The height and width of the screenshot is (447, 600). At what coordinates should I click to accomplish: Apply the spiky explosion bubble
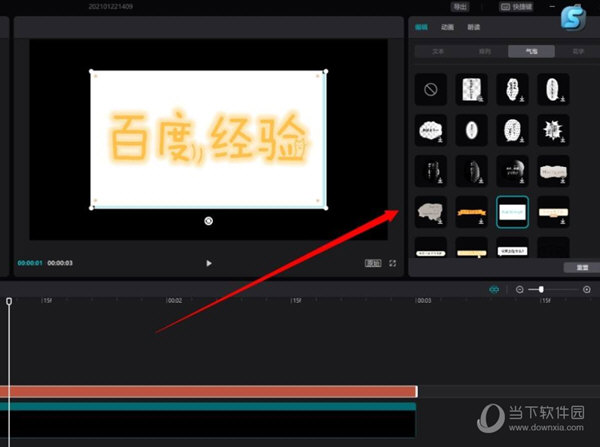click(553, 131)
